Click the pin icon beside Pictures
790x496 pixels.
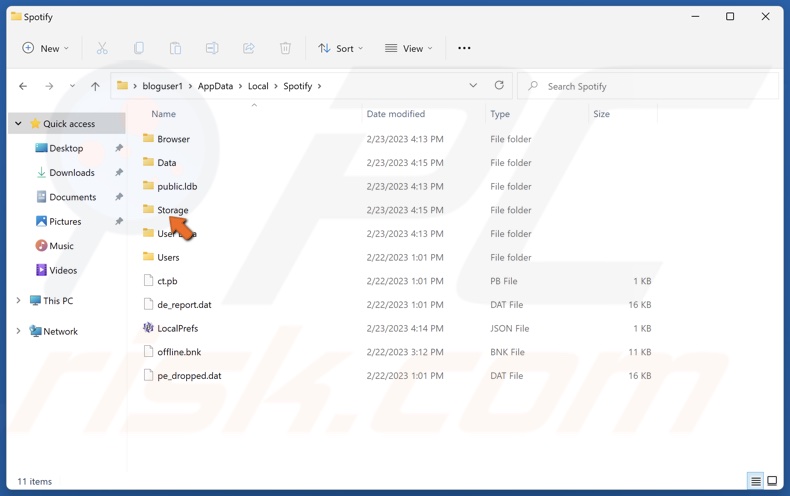pyautogui.click(x=118, y=221)
